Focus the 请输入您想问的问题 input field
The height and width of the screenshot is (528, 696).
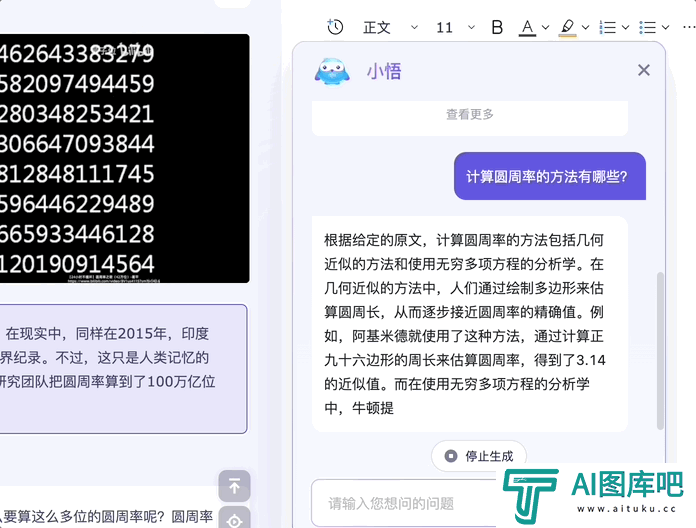[404, 503]
